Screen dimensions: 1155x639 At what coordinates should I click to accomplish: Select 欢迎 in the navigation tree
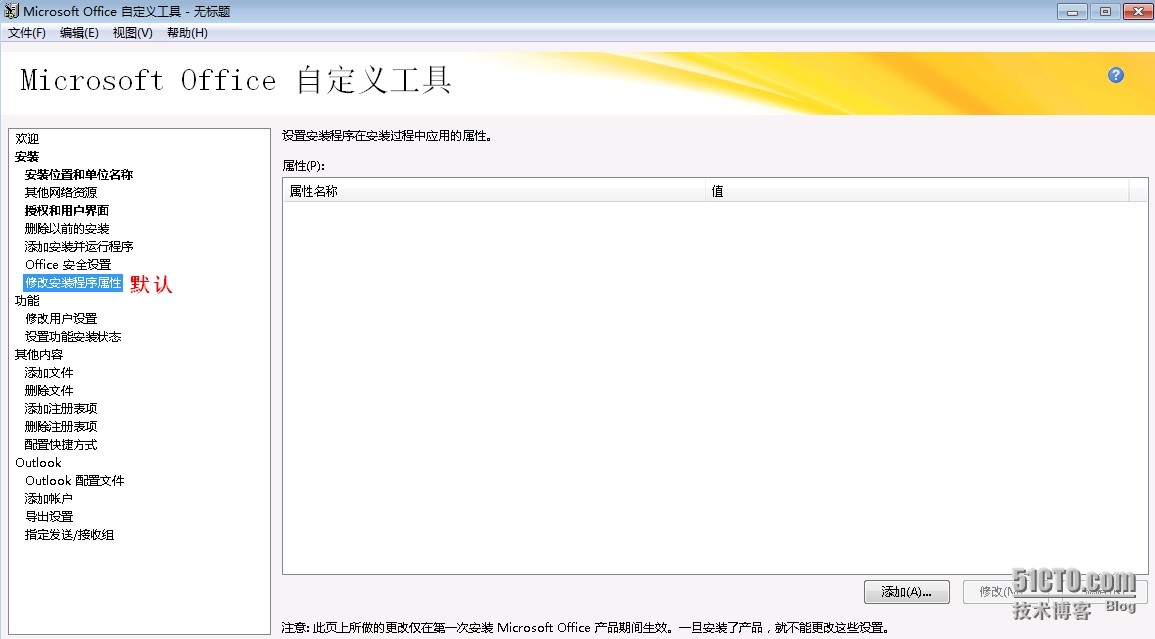tap(27, 139)
